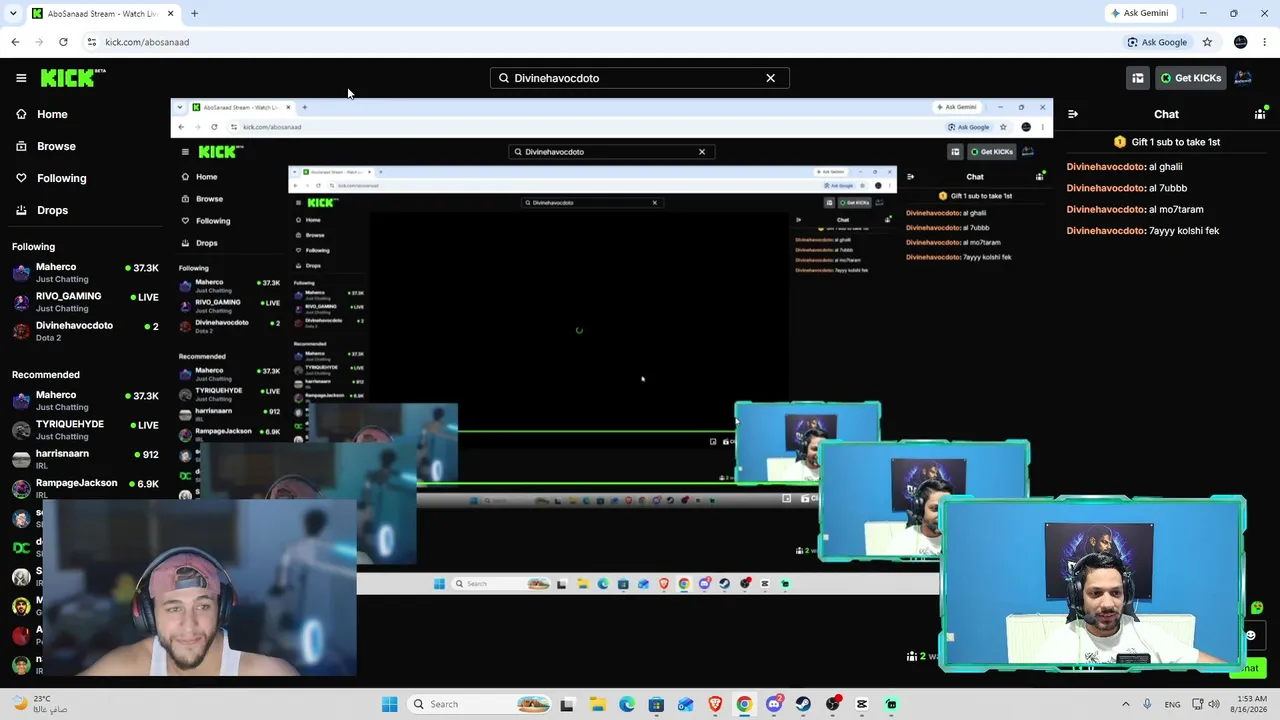Open the Windows Start menu
This screenshot has width=1280, height=720.
click(x=389, y=704)
